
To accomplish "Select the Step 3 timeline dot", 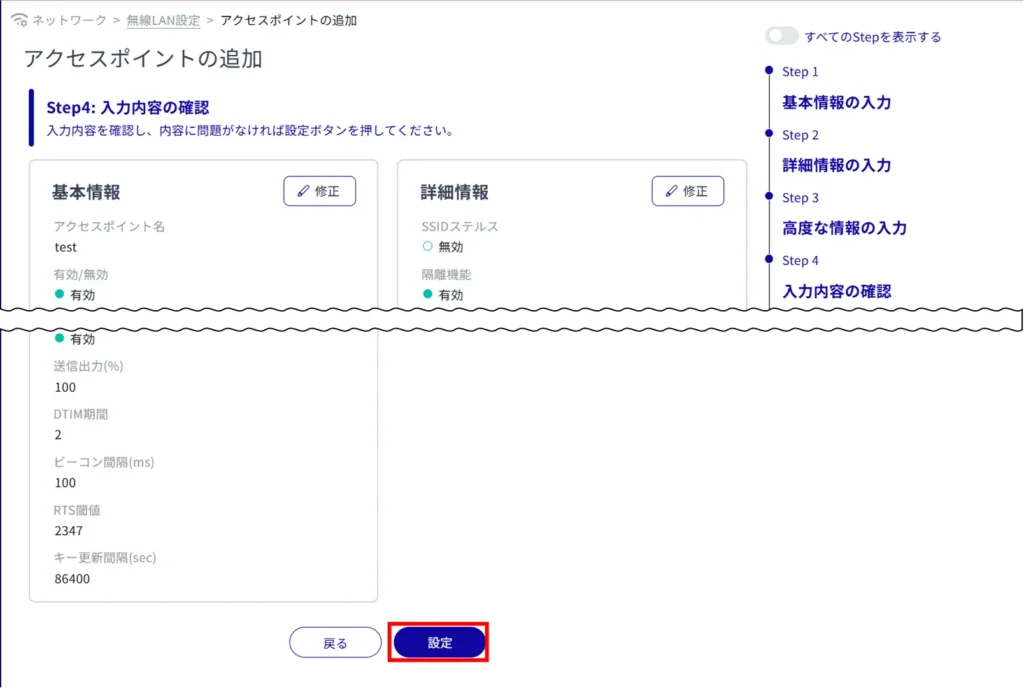I will pyautogui.click(x=768, y=196).
